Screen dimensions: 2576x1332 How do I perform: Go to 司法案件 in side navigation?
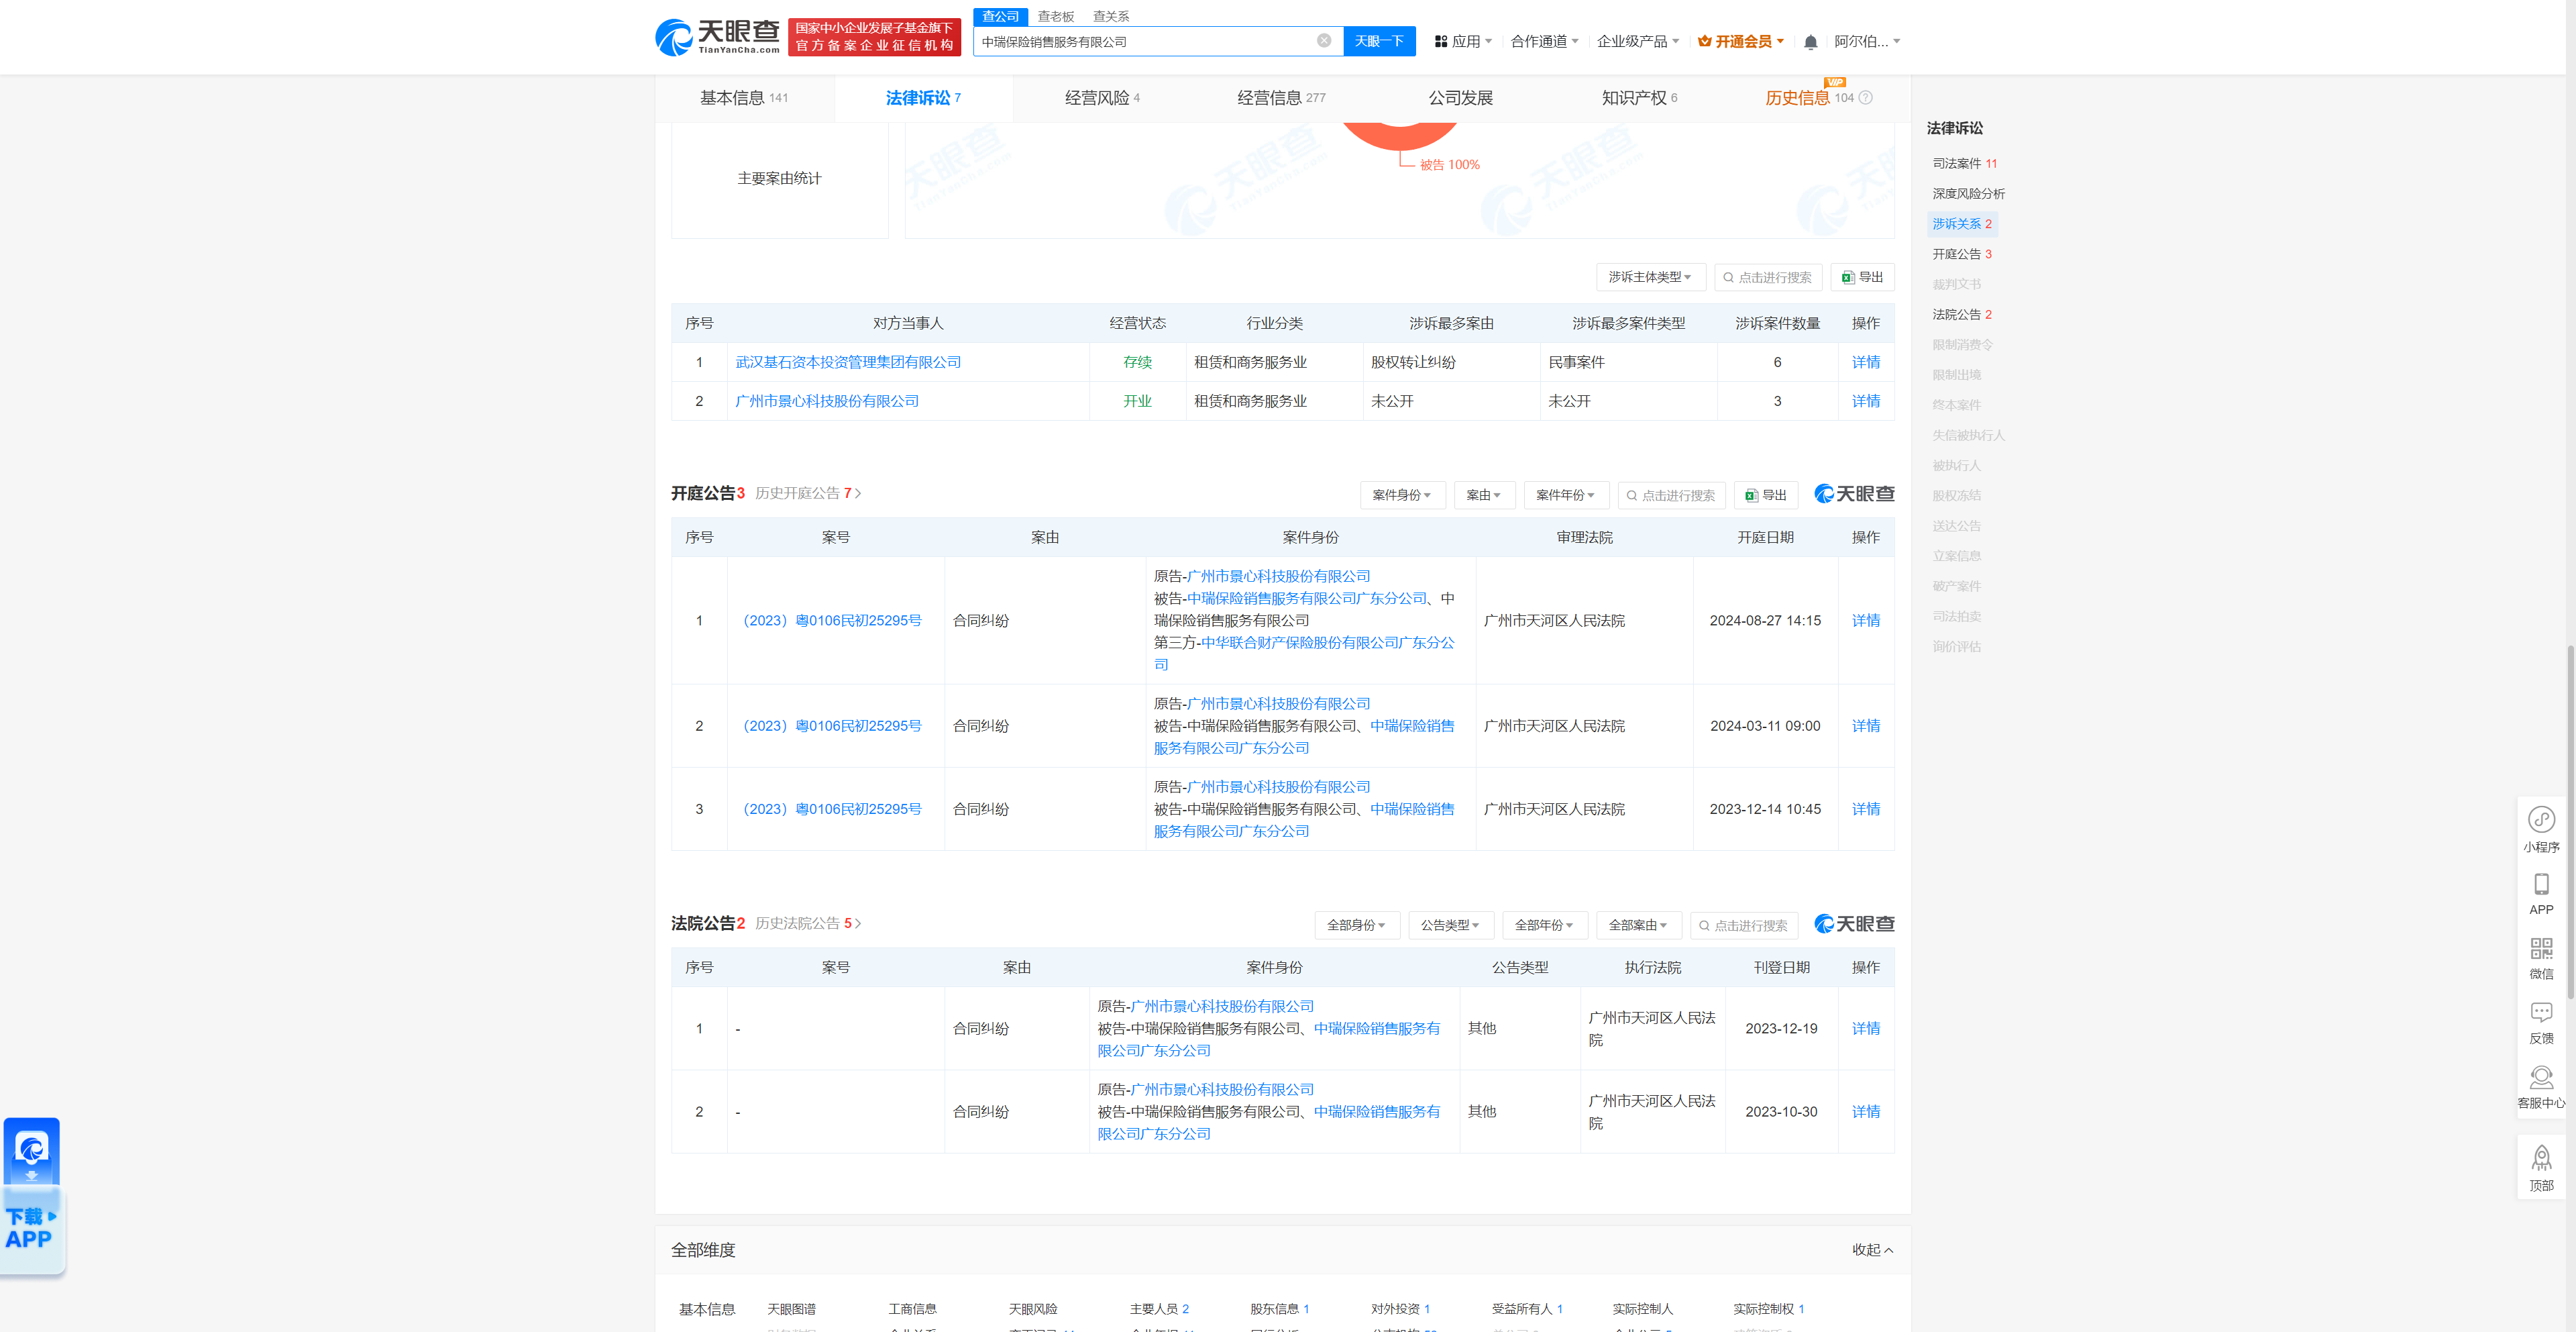1964,163
